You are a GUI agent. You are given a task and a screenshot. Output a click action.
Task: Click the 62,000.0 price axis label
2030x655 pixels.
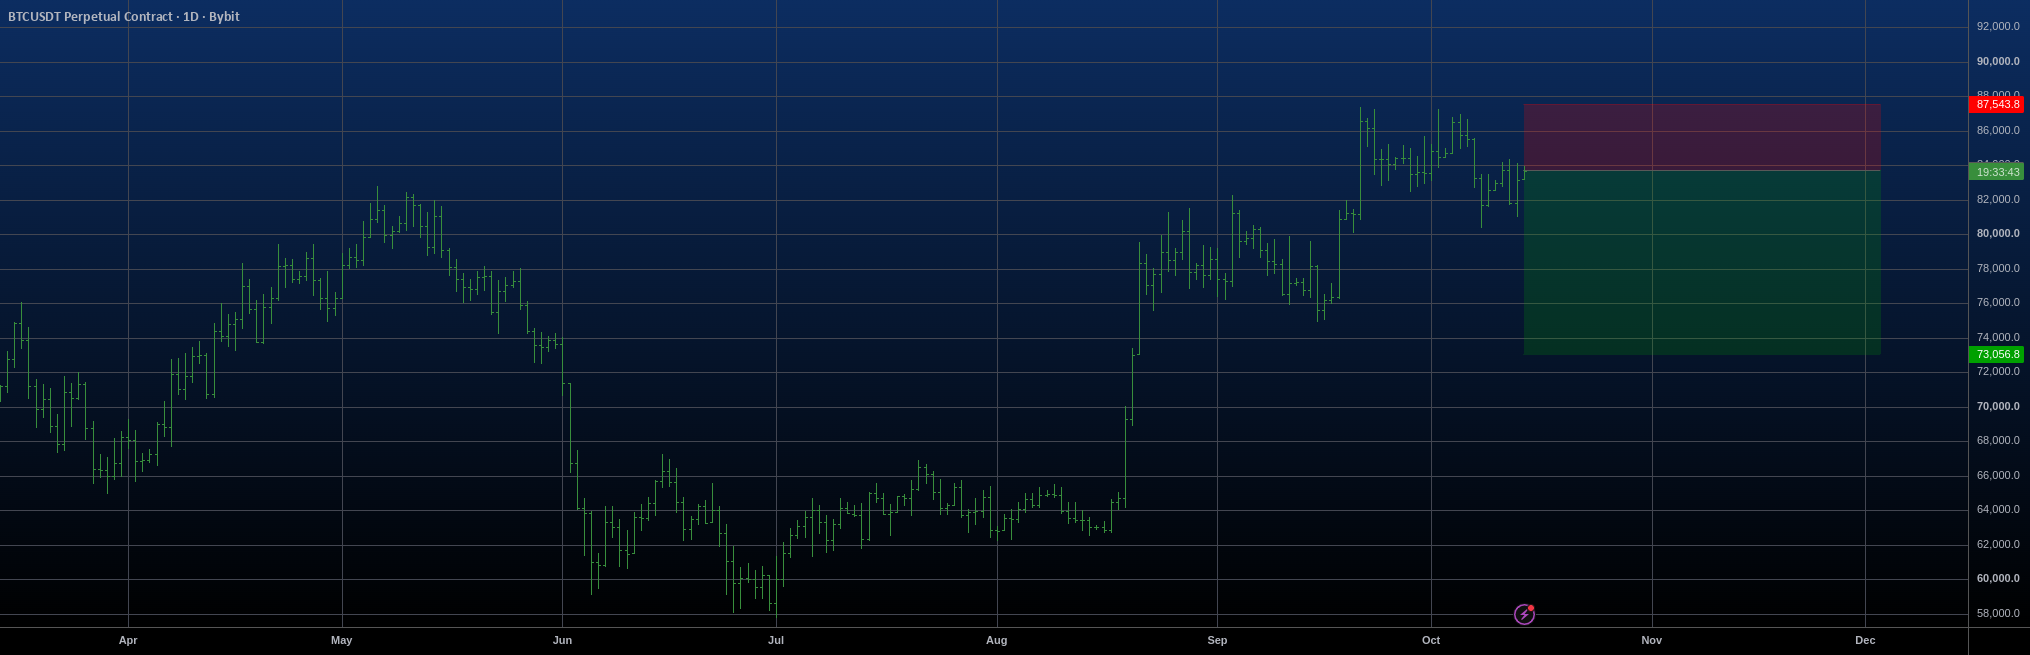(x=1998, y=544)
